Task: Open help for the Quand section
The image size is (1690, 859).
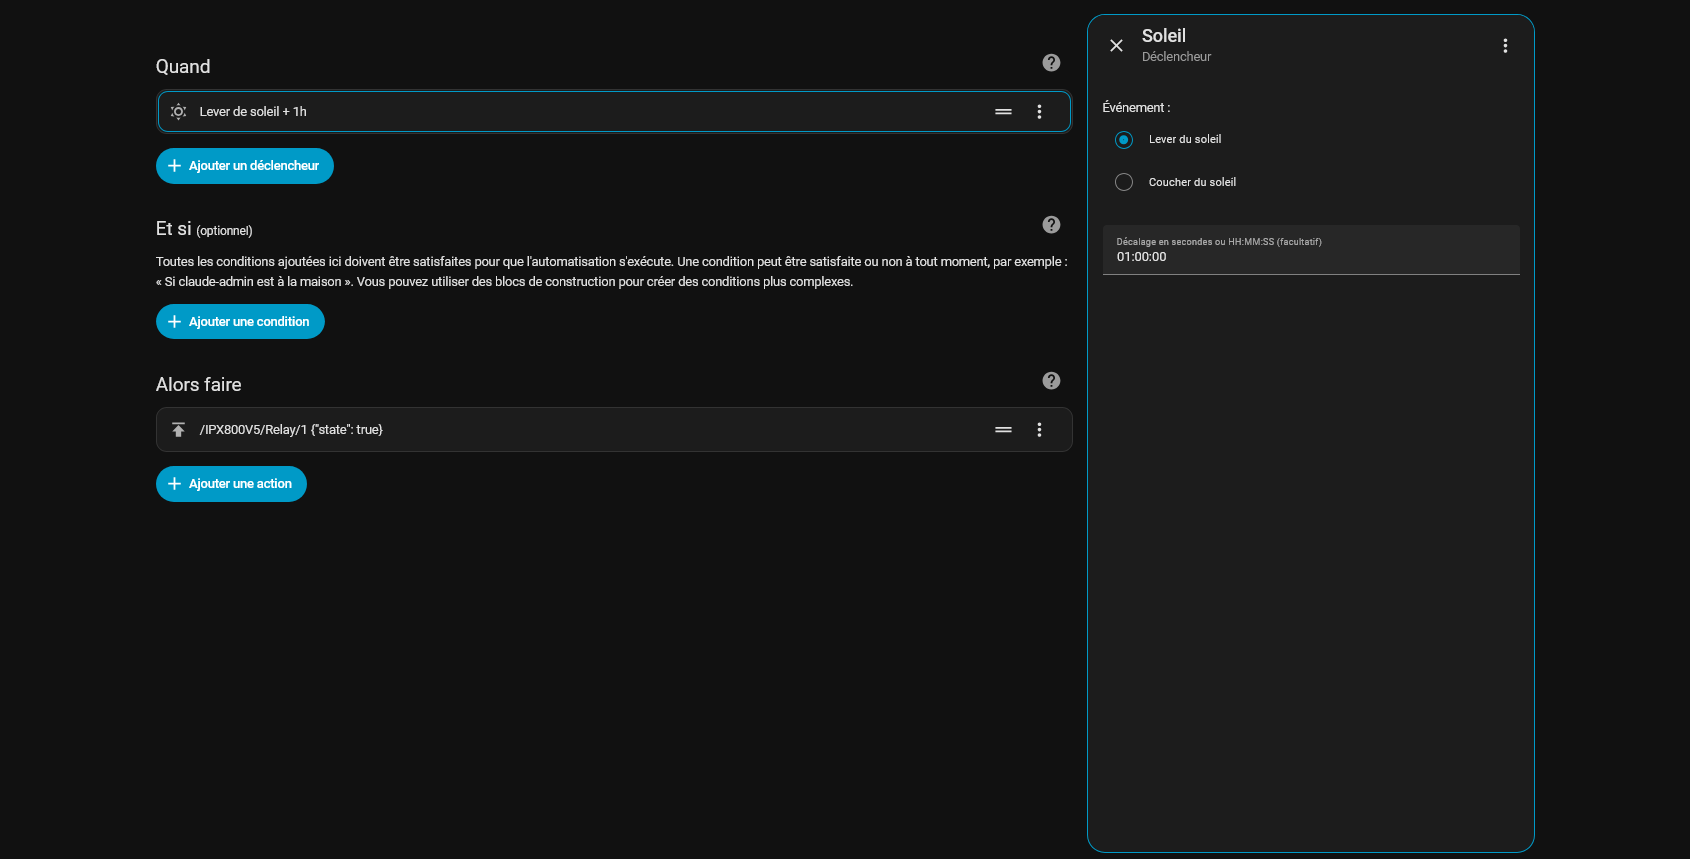Action: 1051,63
